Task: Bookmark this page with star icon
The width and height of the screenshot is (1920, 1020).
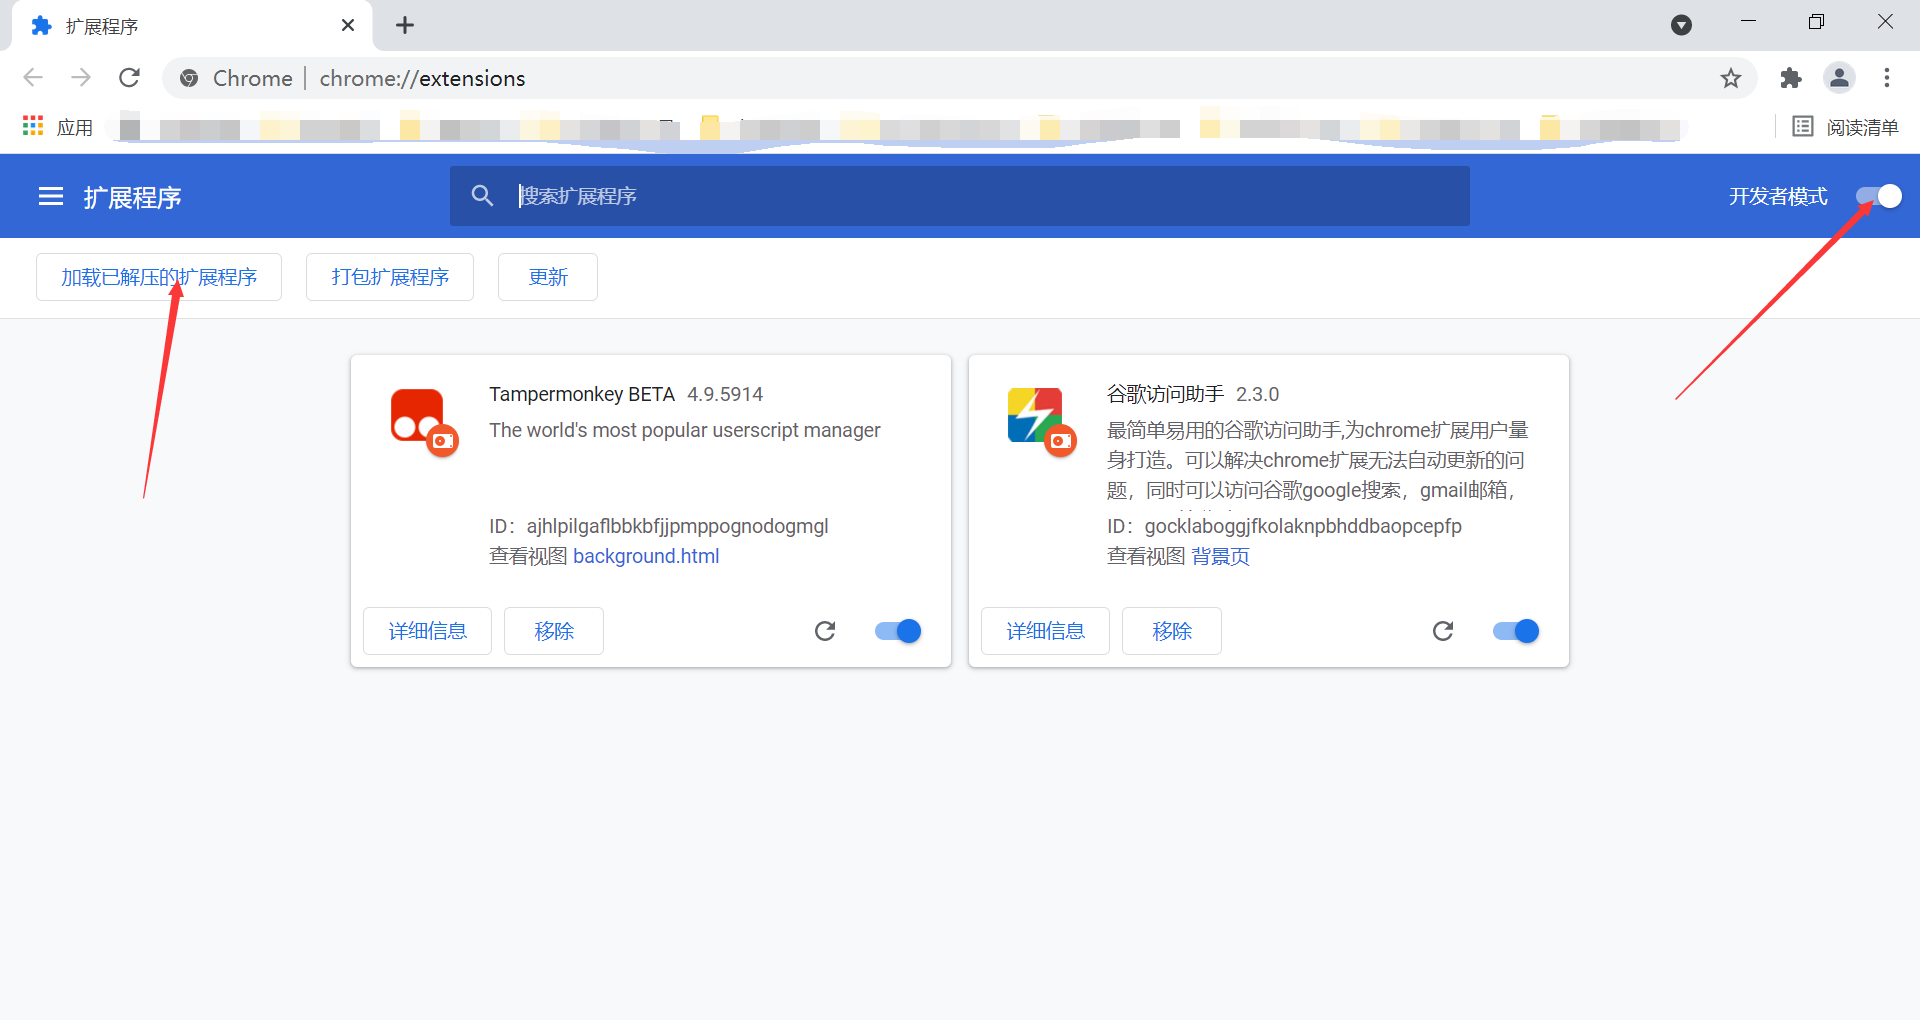Action: pyautogui.click(x=1731, y=78)
